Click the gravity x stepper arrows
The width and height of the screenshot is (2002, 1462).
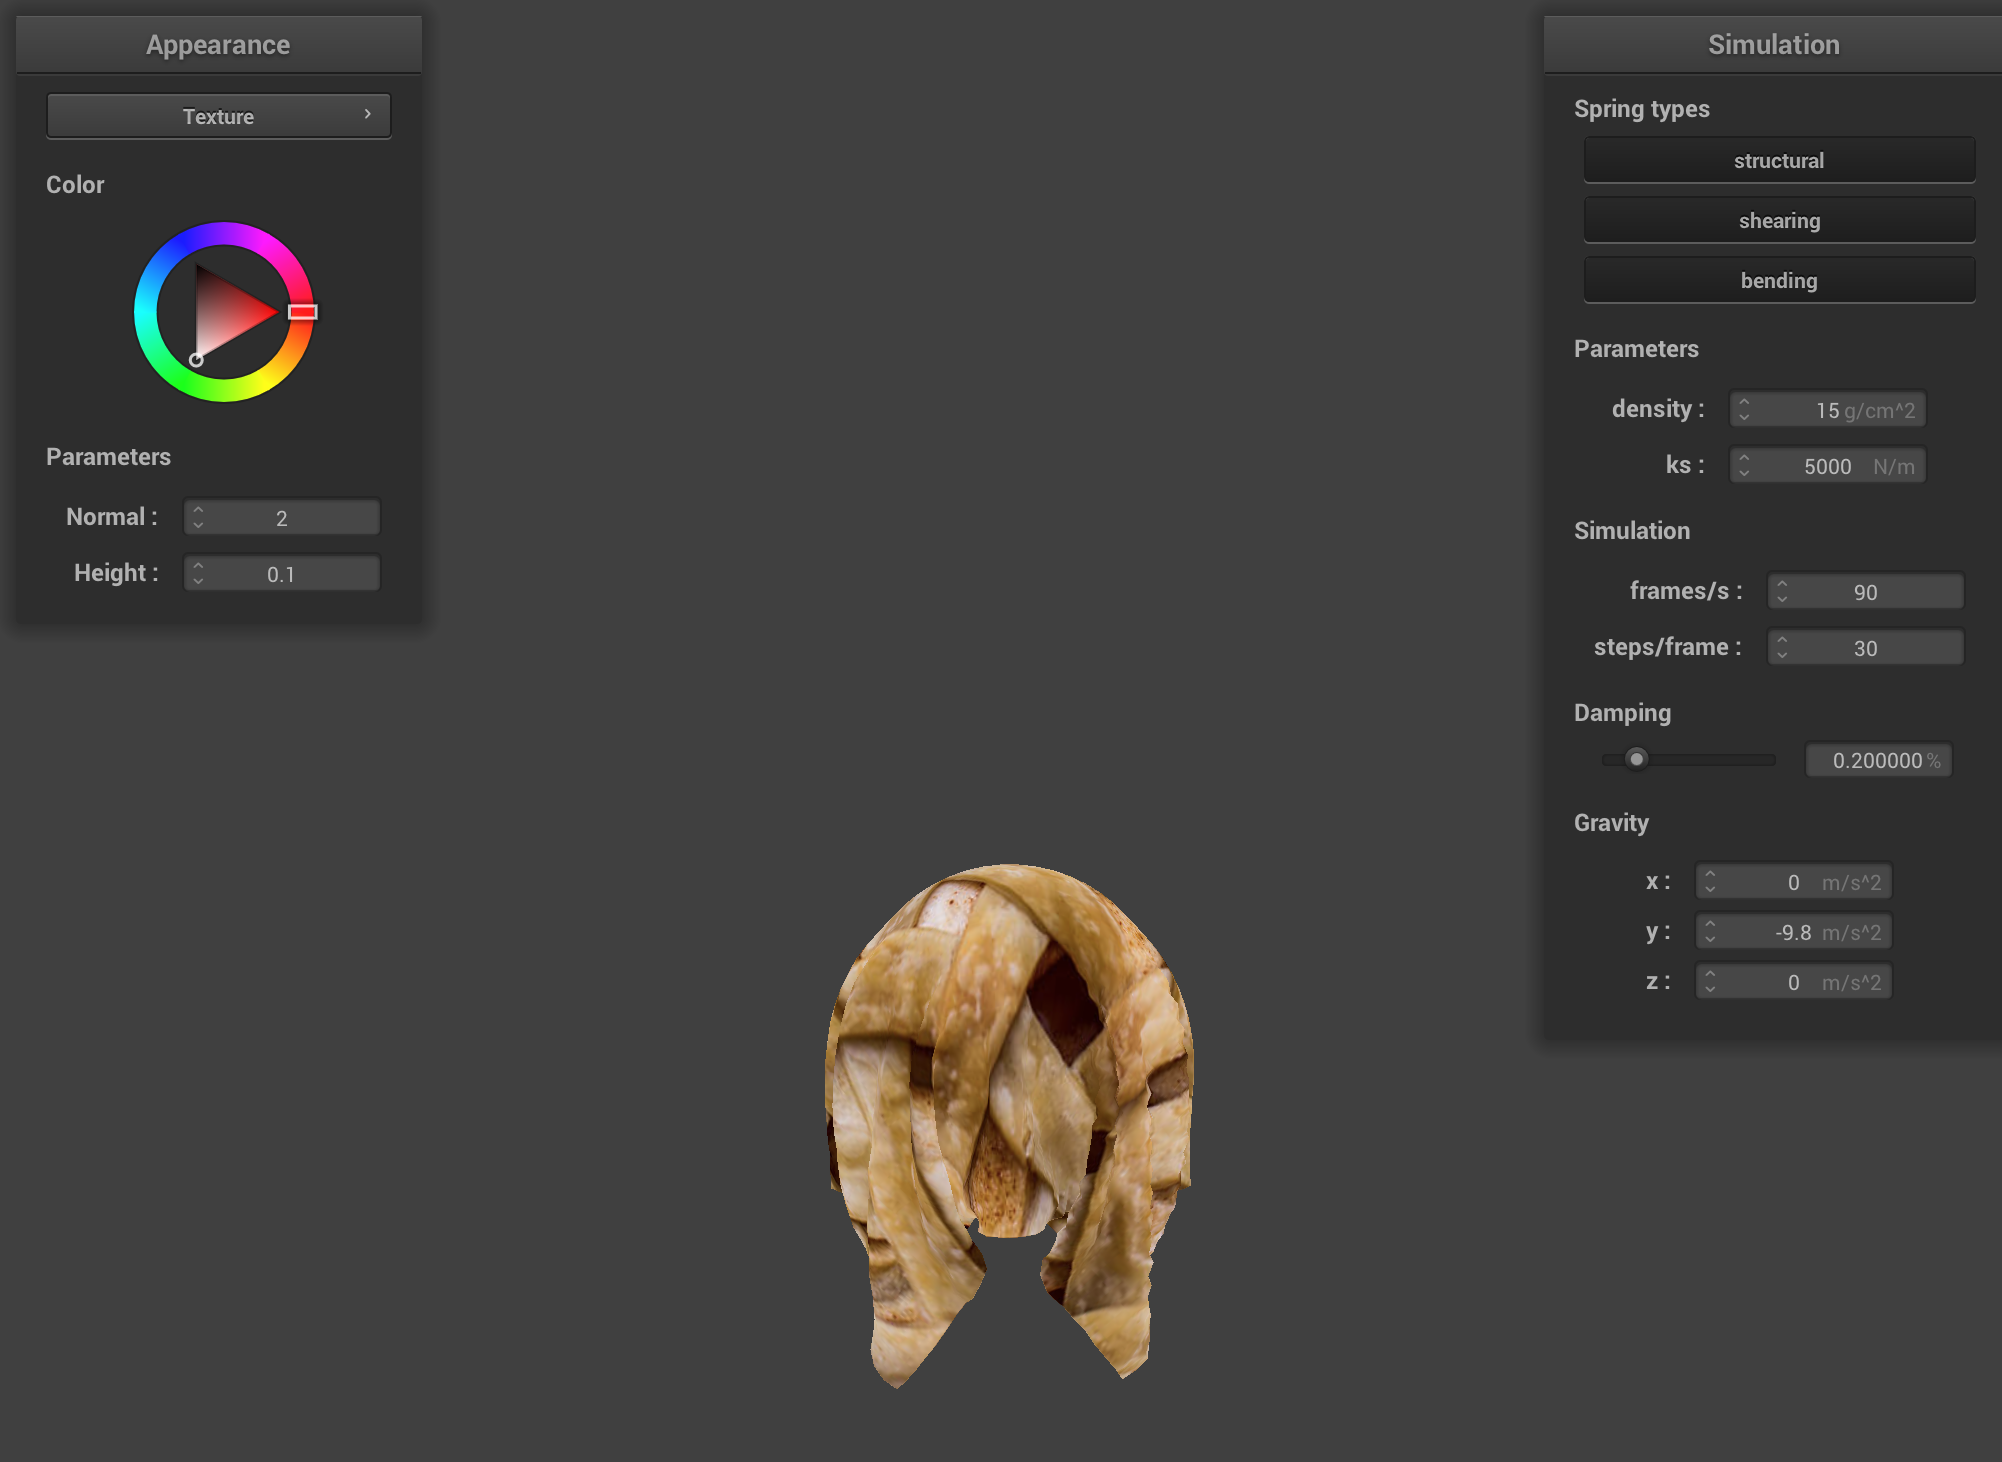pyautogui.click(x=1710, y=881)
